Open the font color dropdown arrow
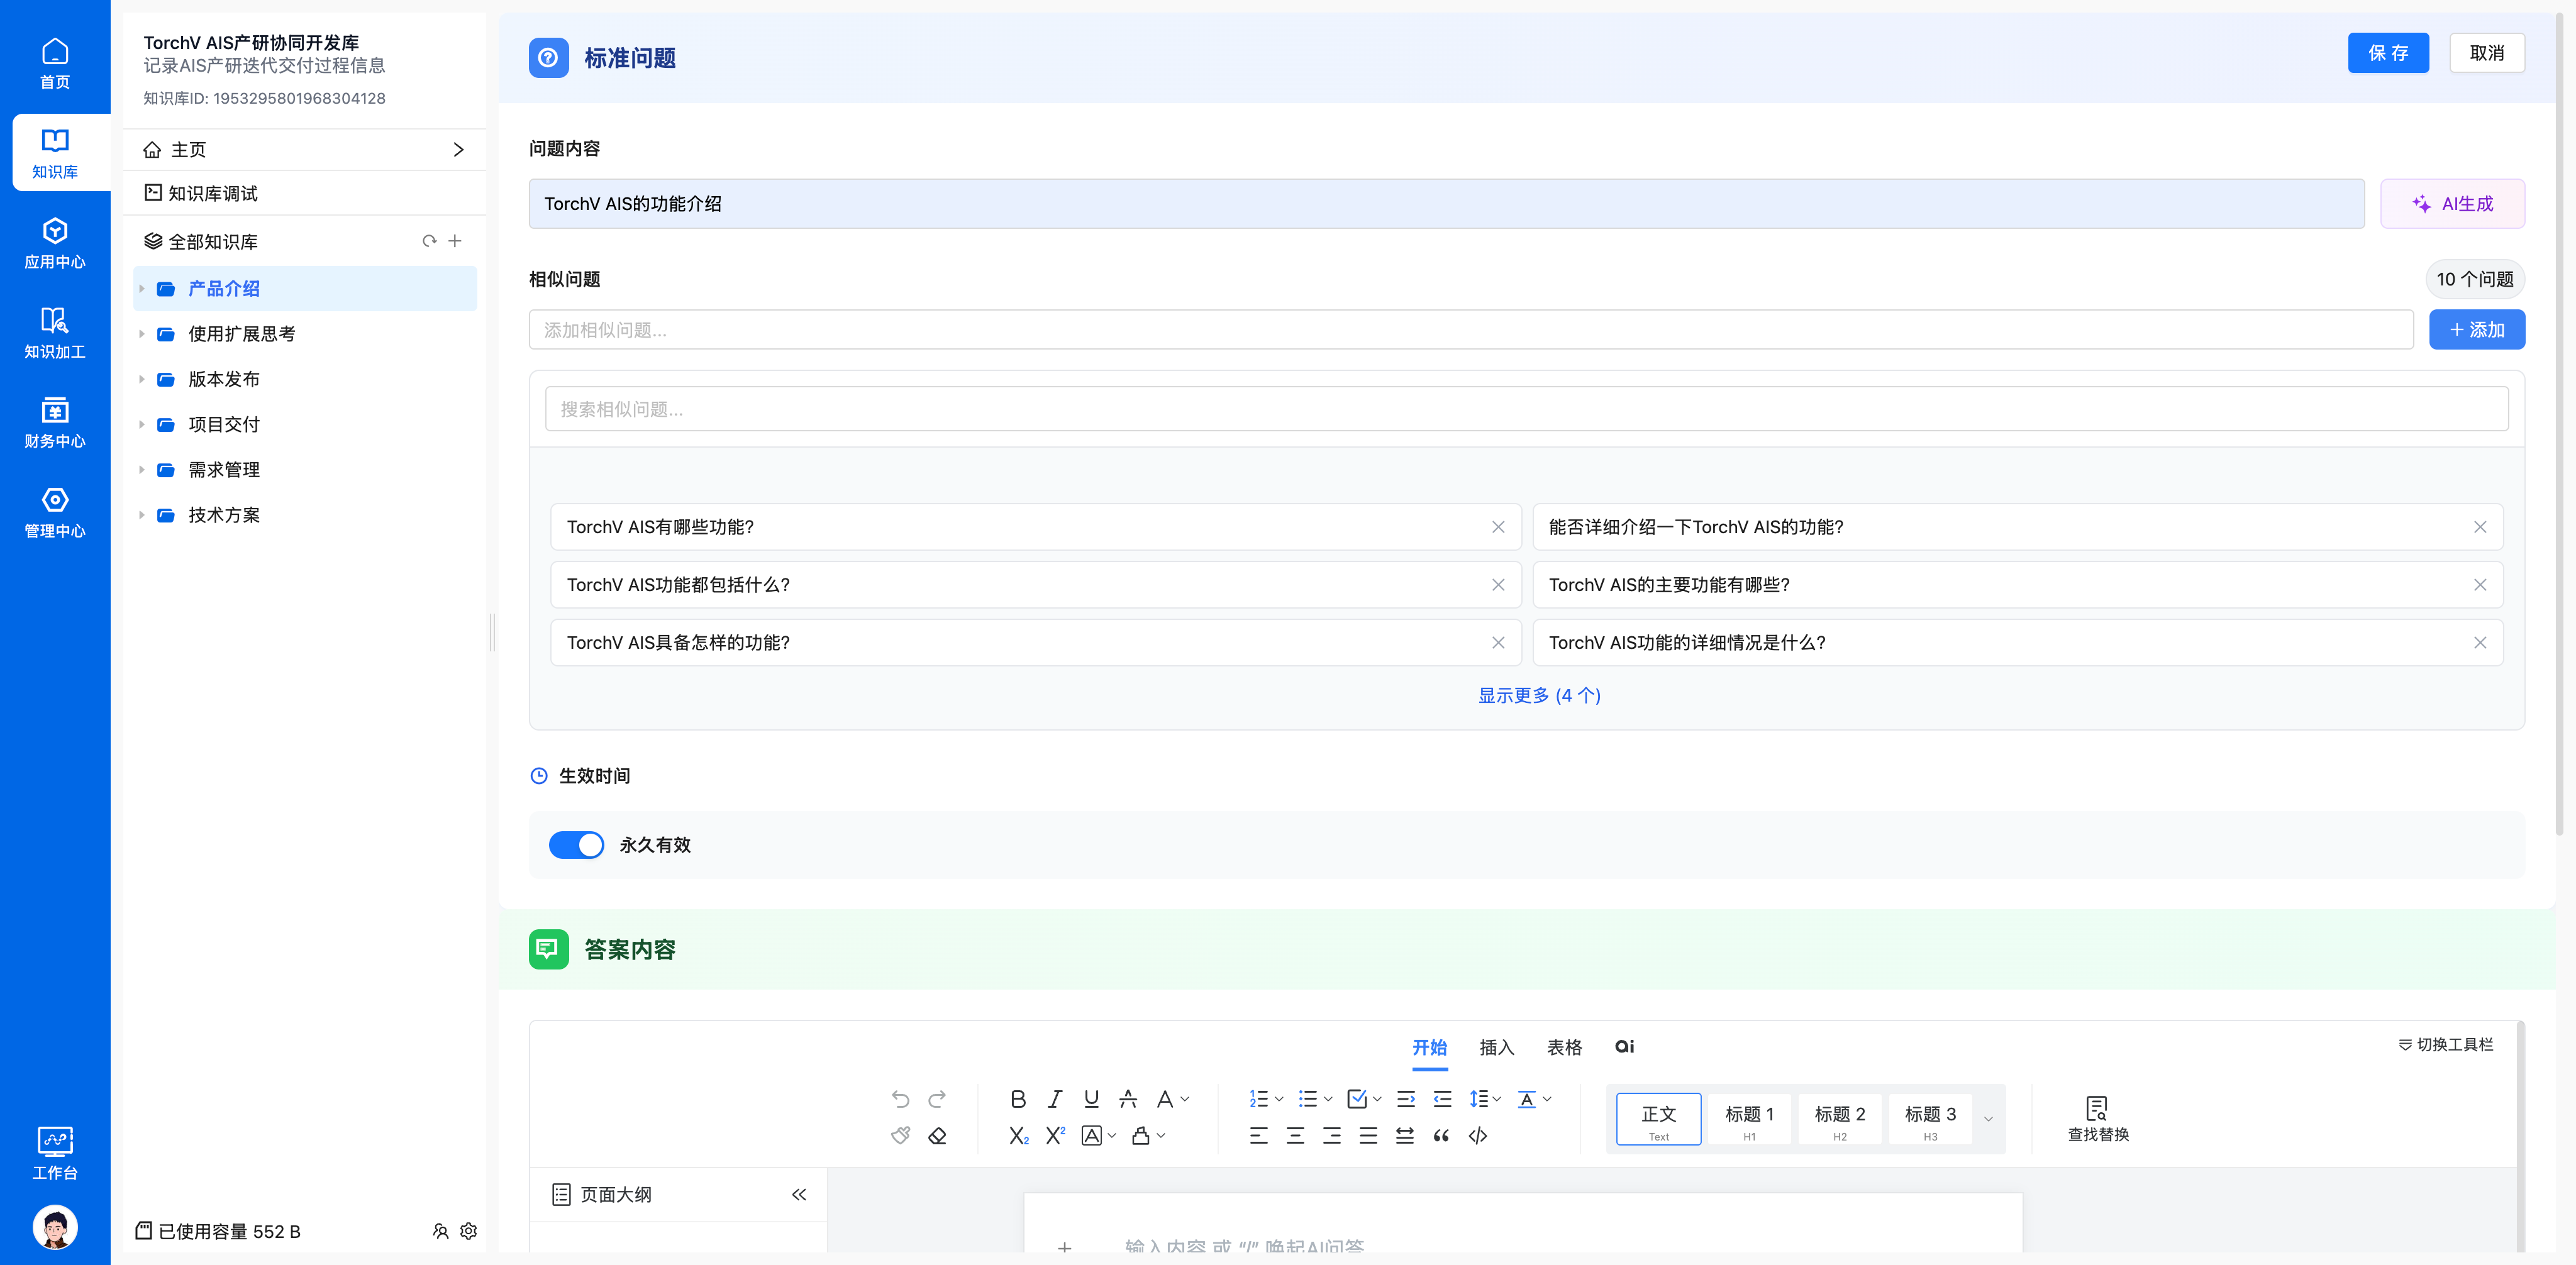This screenshot has width=2576, height=1265. pos(1185,1099)
